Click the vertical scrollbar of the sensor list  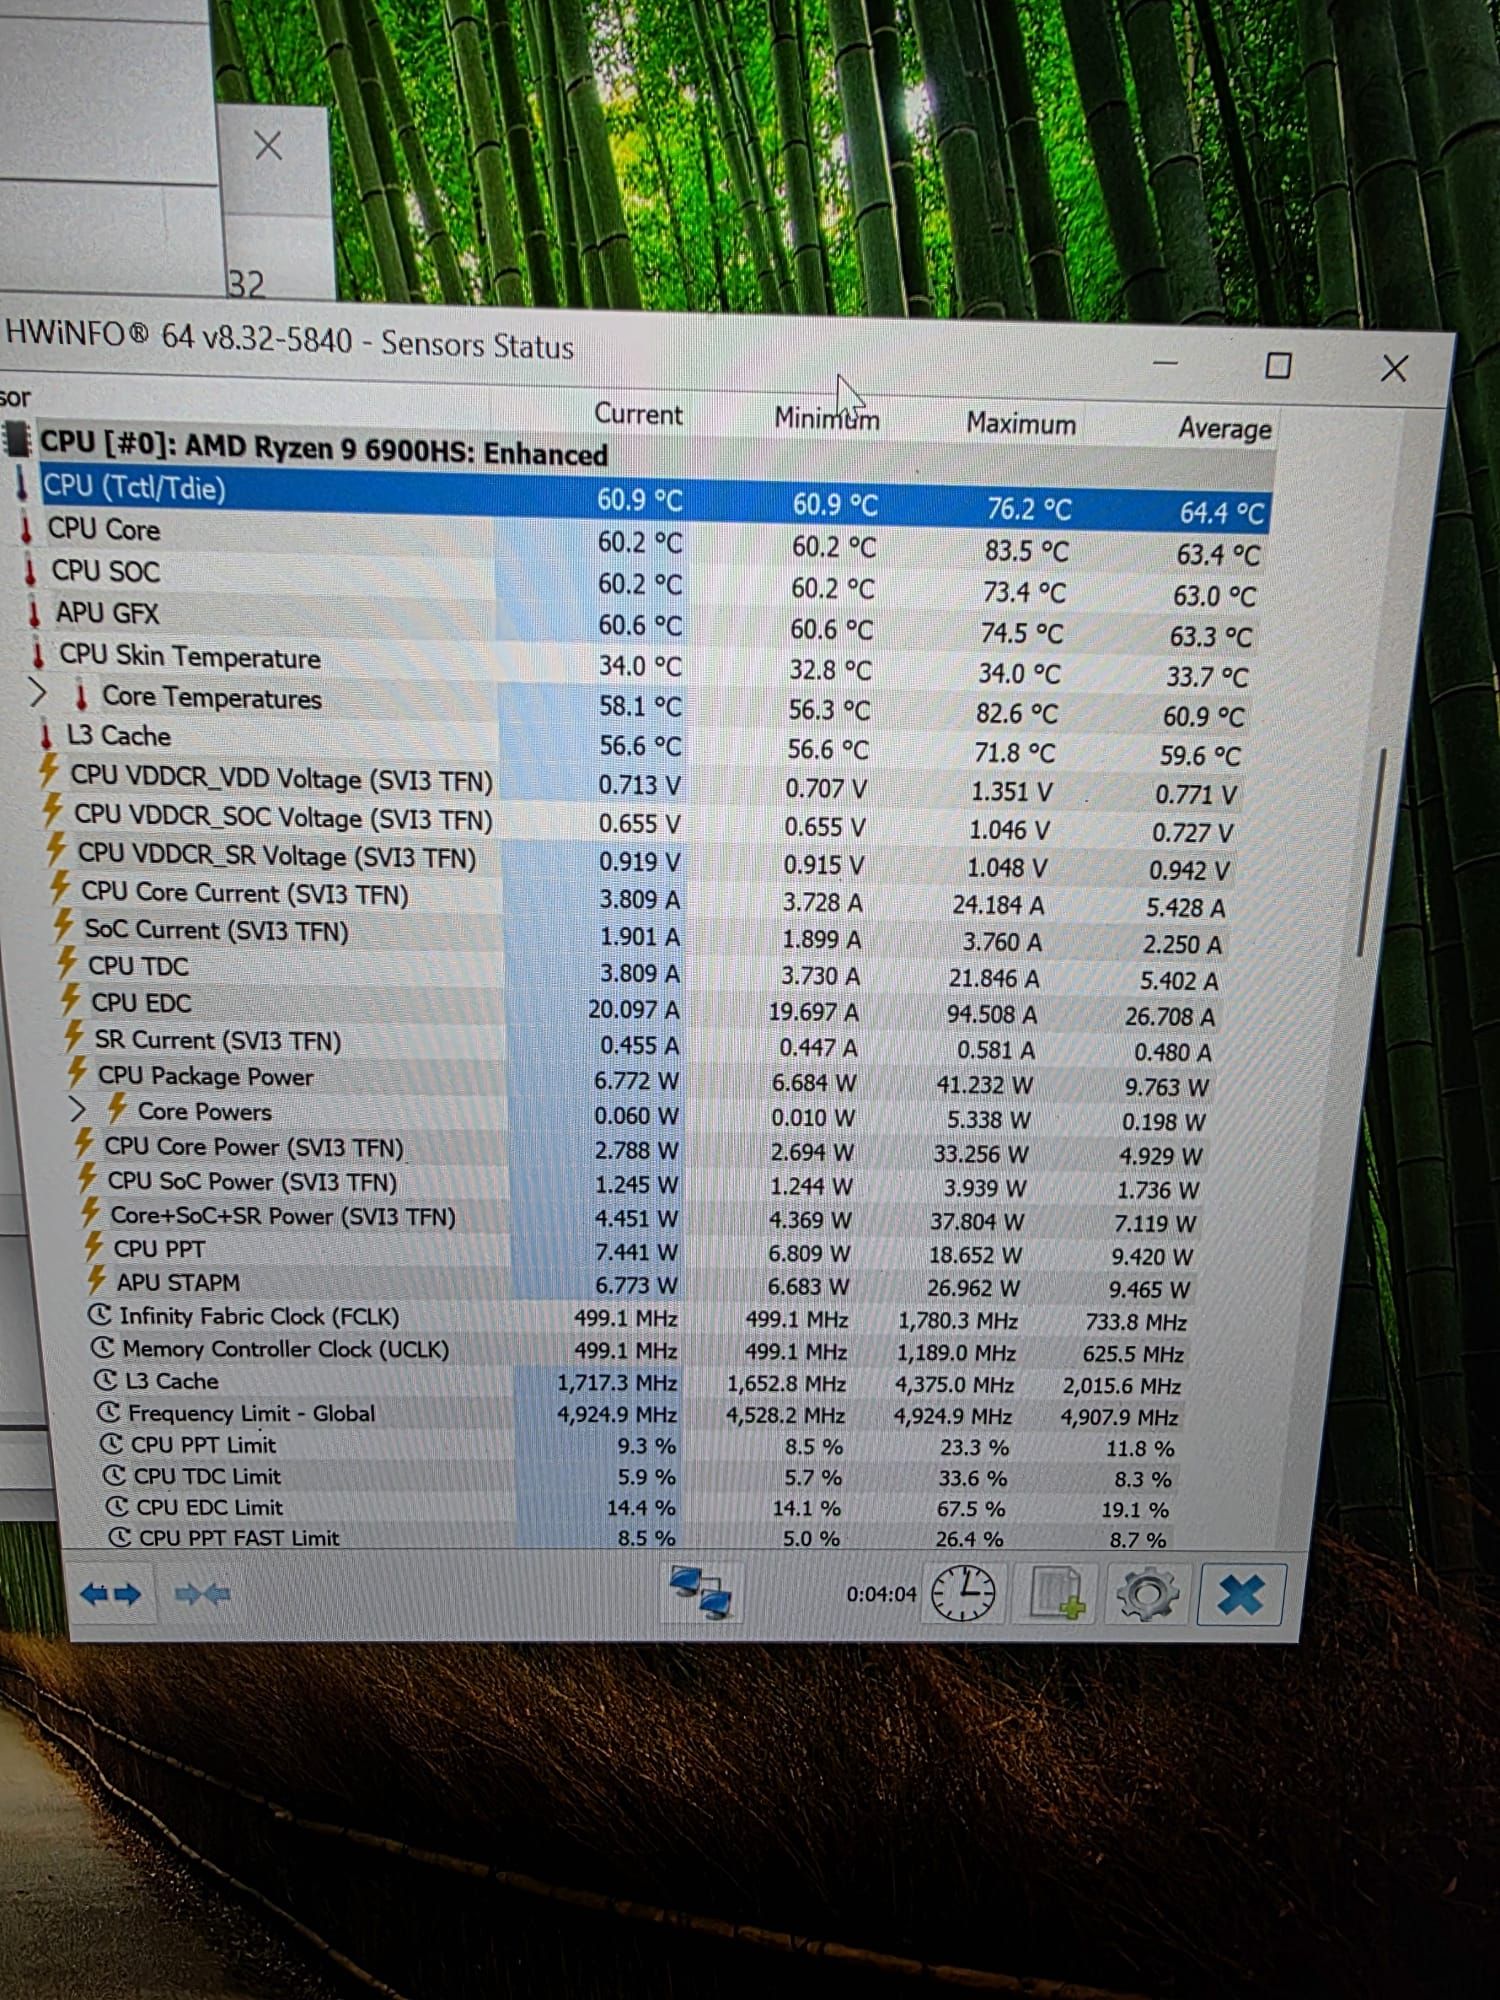[1370, 850]
